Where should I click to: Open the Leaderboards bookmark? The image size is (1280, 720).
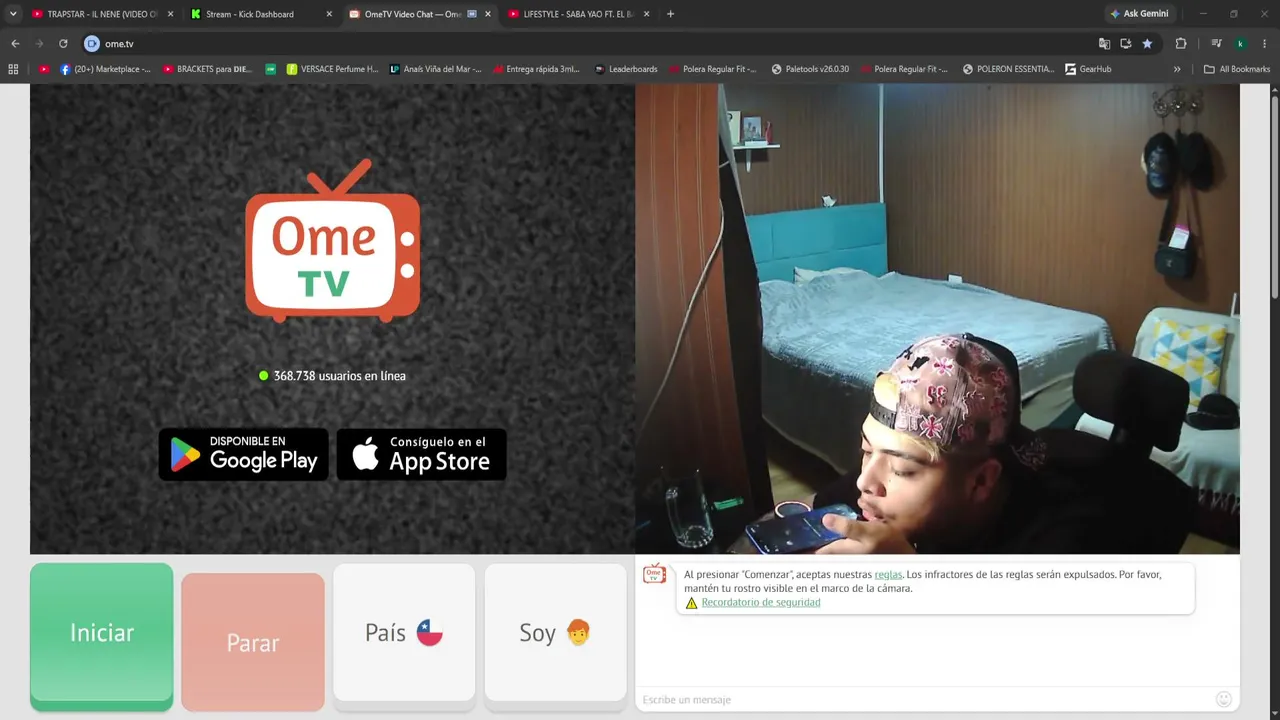tap(626, 69)
